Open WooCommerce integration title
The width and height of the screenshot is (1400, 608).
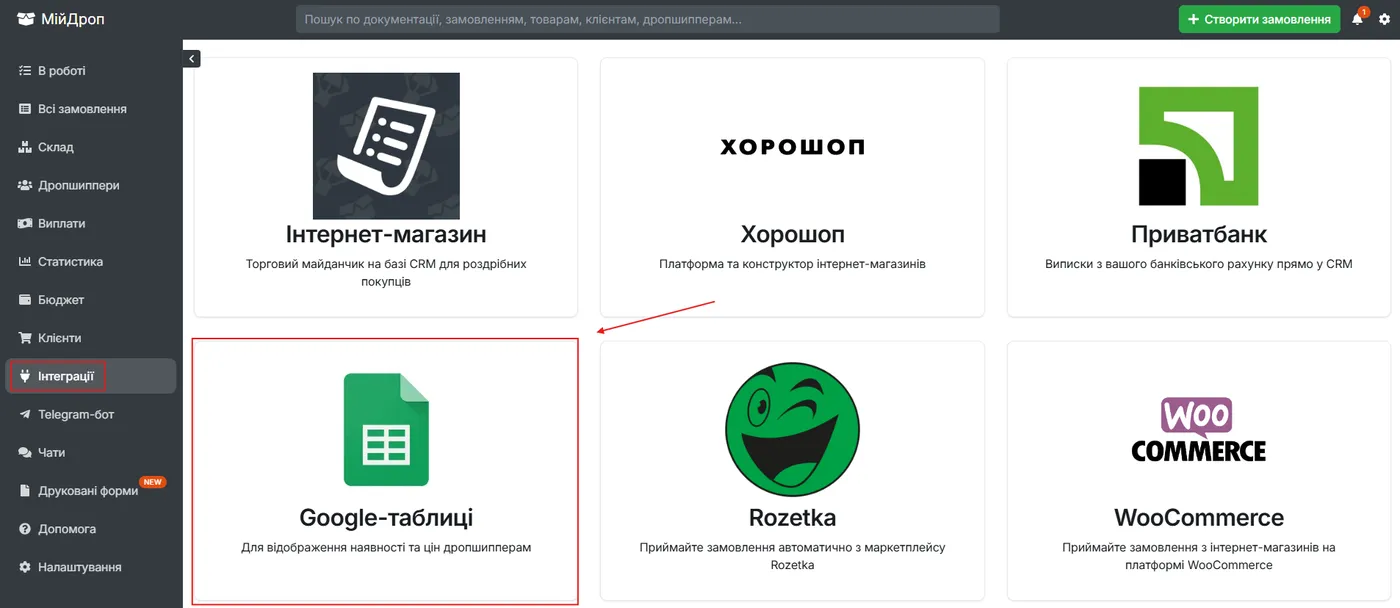(x=1199, y=518)
